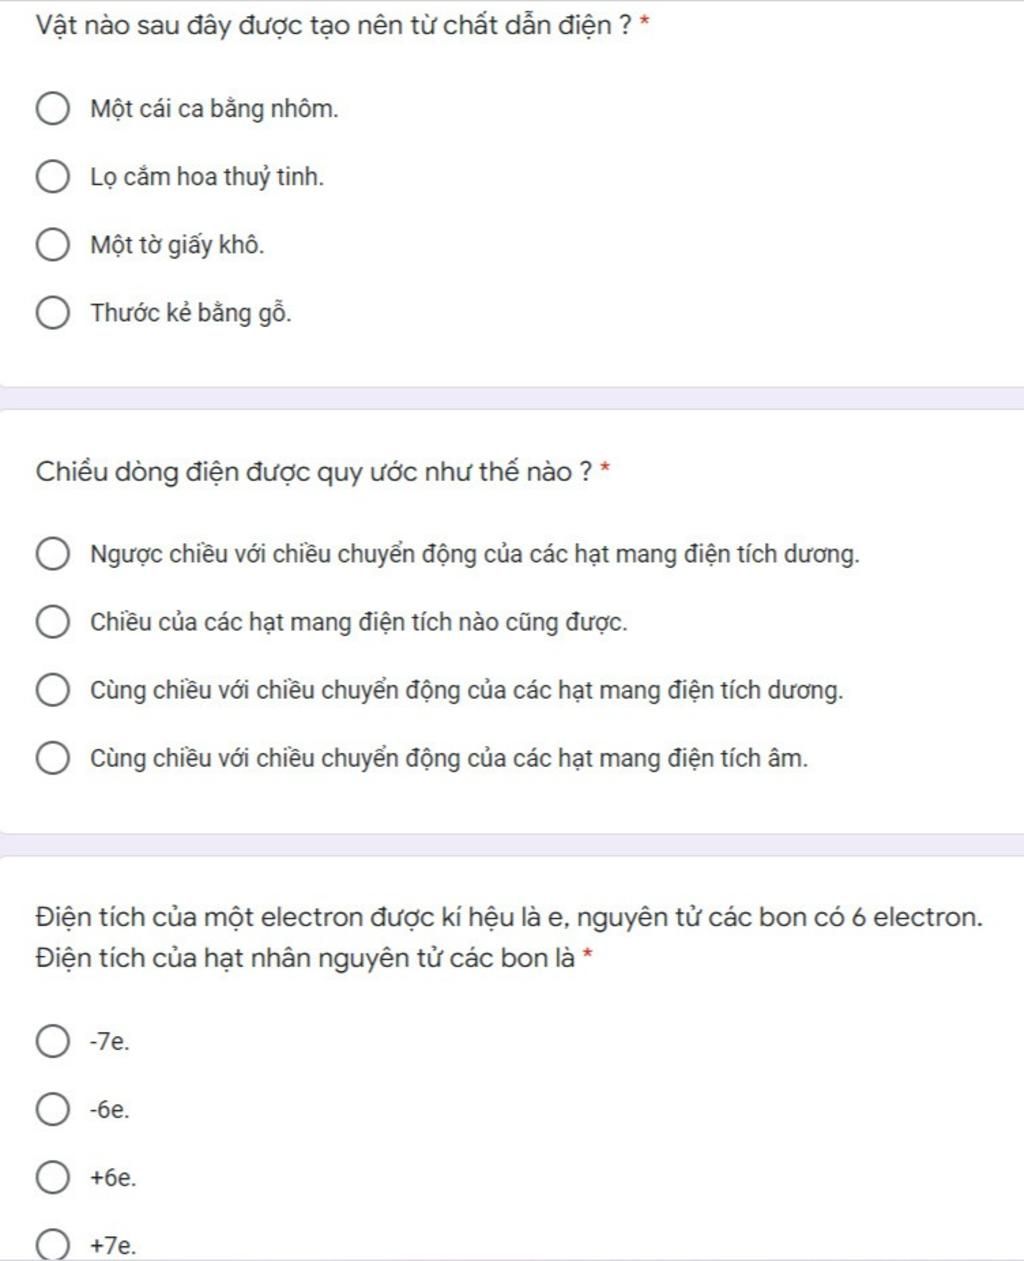Click the question 'Vật nào sau đây được tạo nên'

pos(333,25)
